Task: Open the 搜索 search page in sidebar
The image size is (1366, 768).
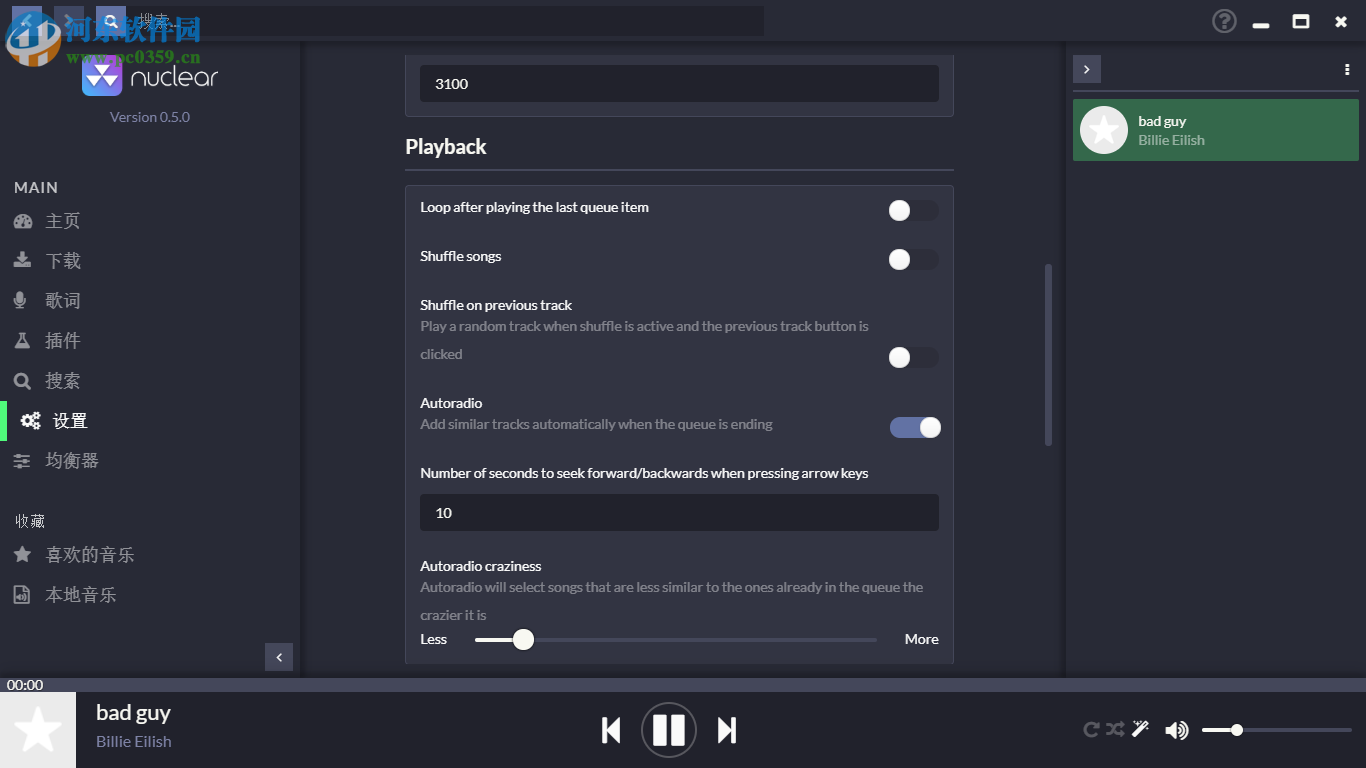Action: [x=150, y=381]
